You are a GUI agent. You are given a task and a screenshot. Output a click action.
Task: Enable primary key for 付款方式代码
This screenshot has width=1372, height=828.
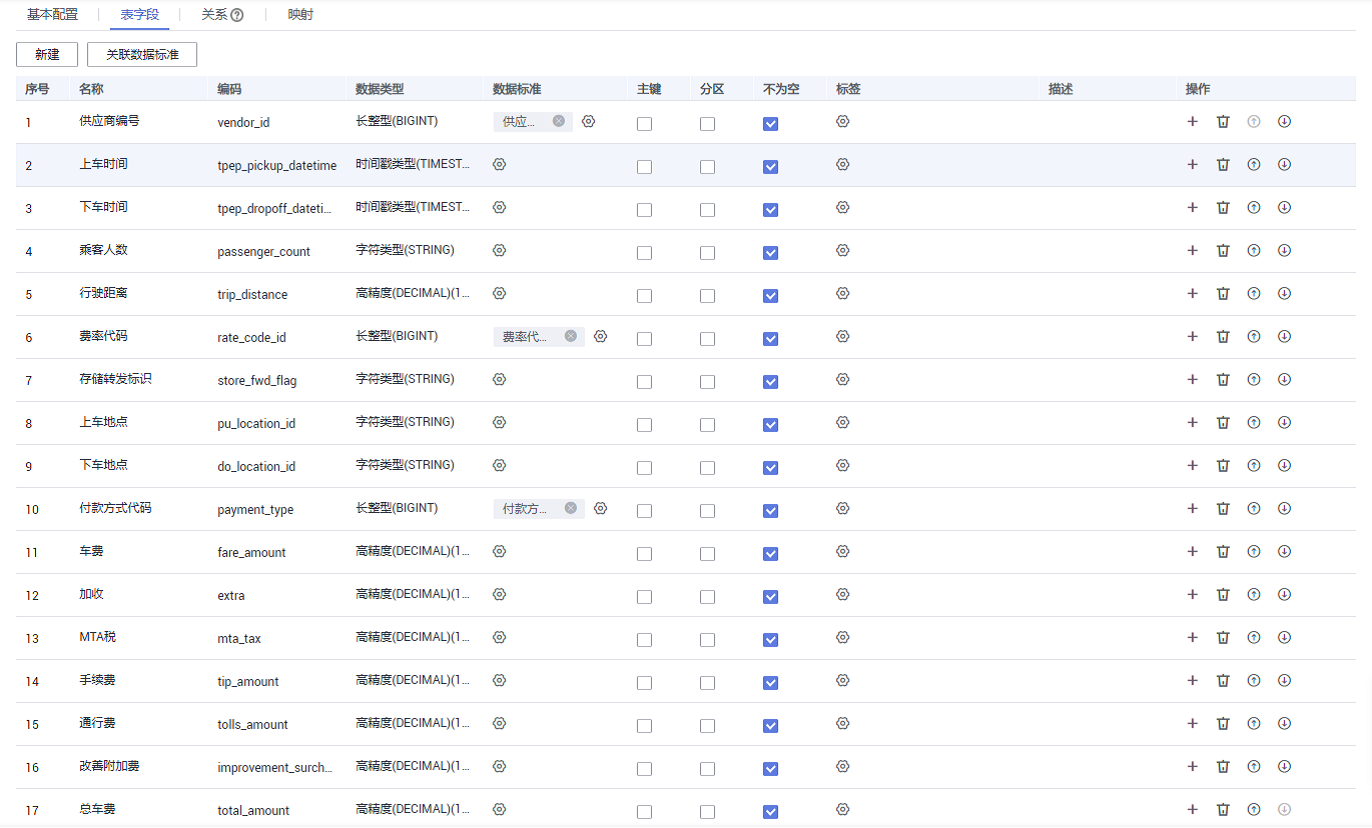coord(645,511)
